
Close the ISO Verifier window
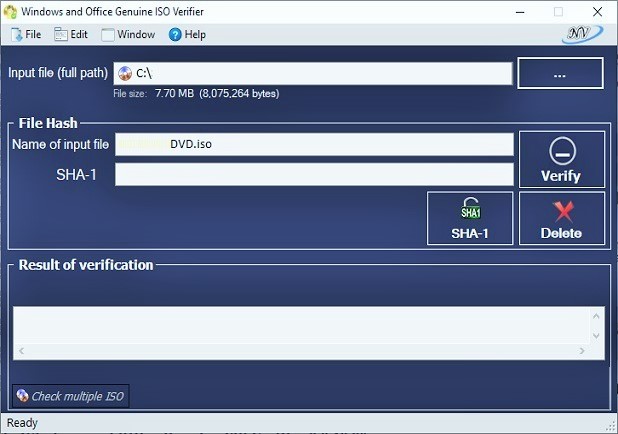(598, 12)
